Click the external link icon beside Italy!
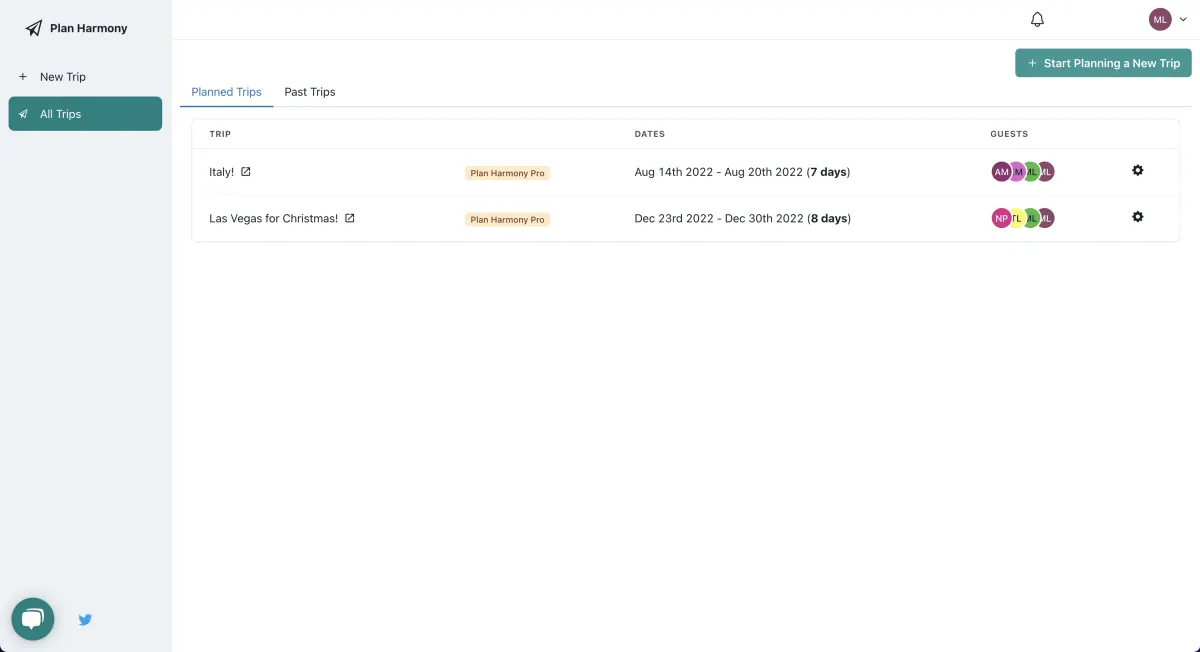Viewport: 1200px width, 652px height. (246, 172)
